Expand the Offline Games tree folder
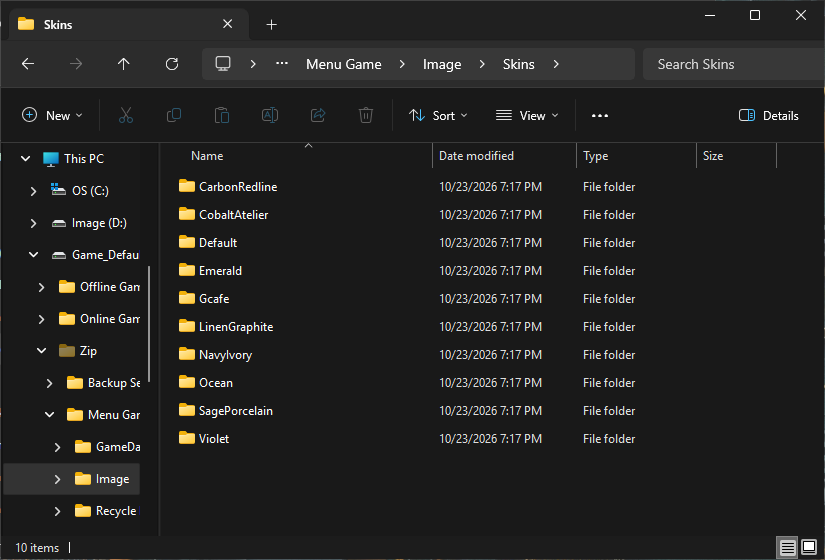The image size is (825, 560). tap(42, 287)
